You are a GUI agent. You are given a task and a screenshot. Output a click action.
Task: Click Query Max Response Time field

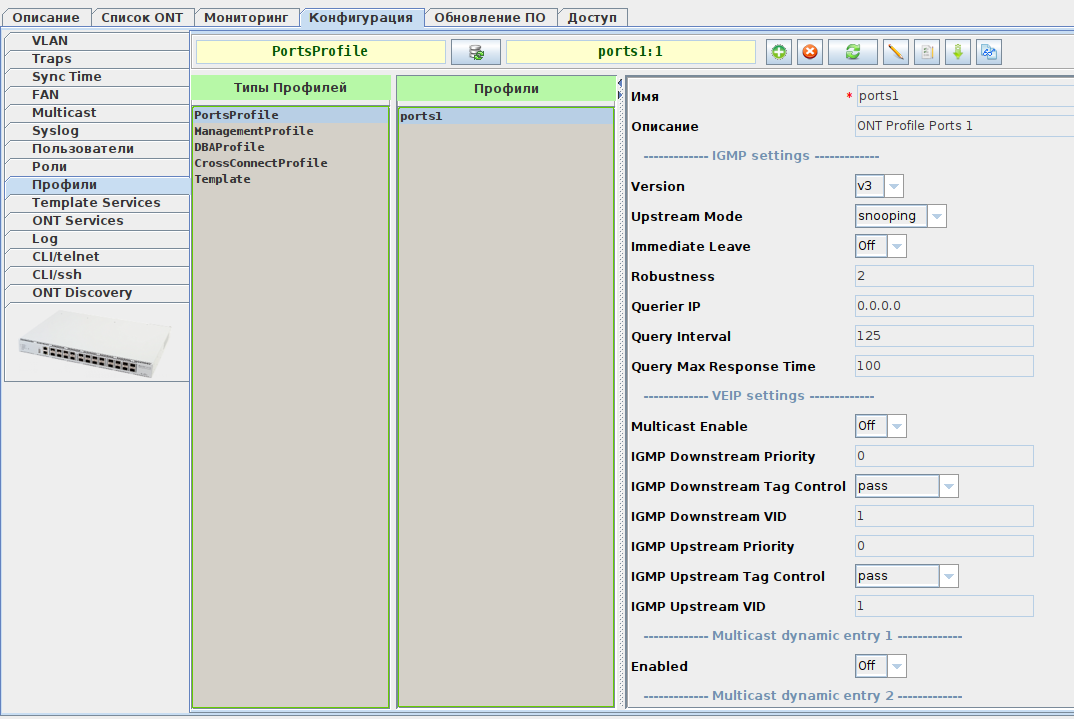click(945, 366)
